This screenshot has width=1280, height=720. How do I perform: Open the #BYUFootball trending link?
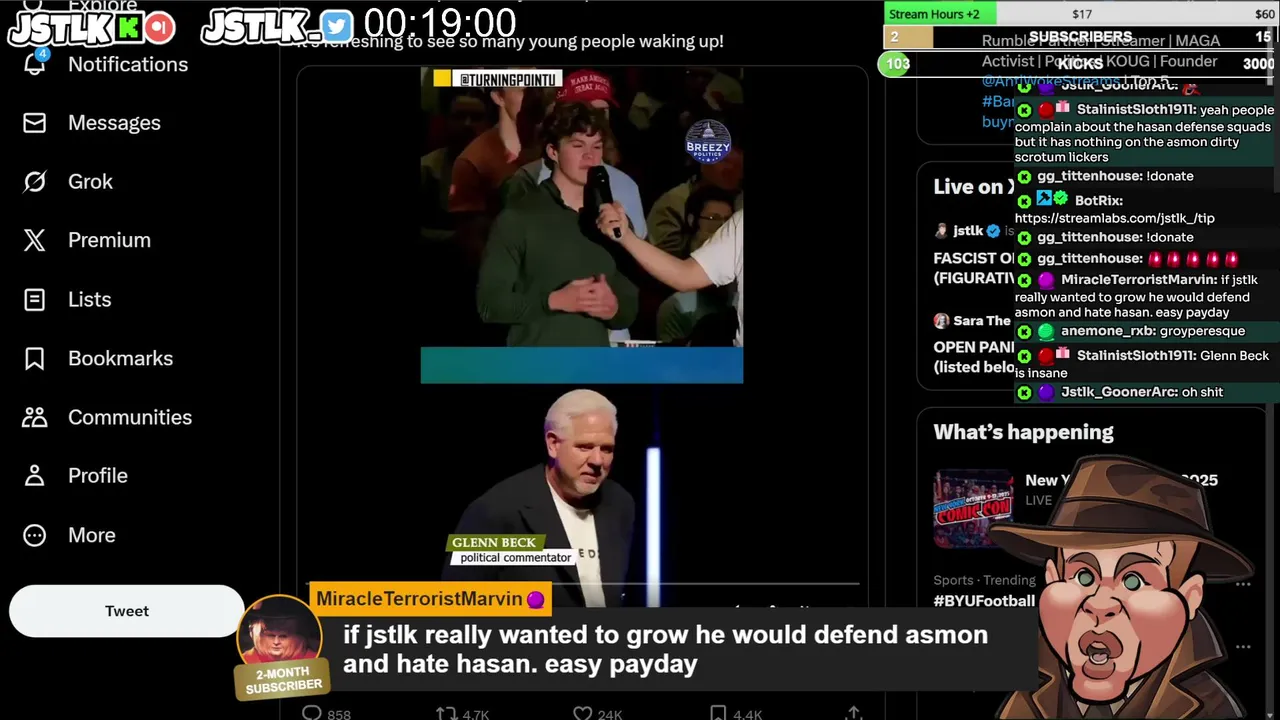click(x=984, y=600)
